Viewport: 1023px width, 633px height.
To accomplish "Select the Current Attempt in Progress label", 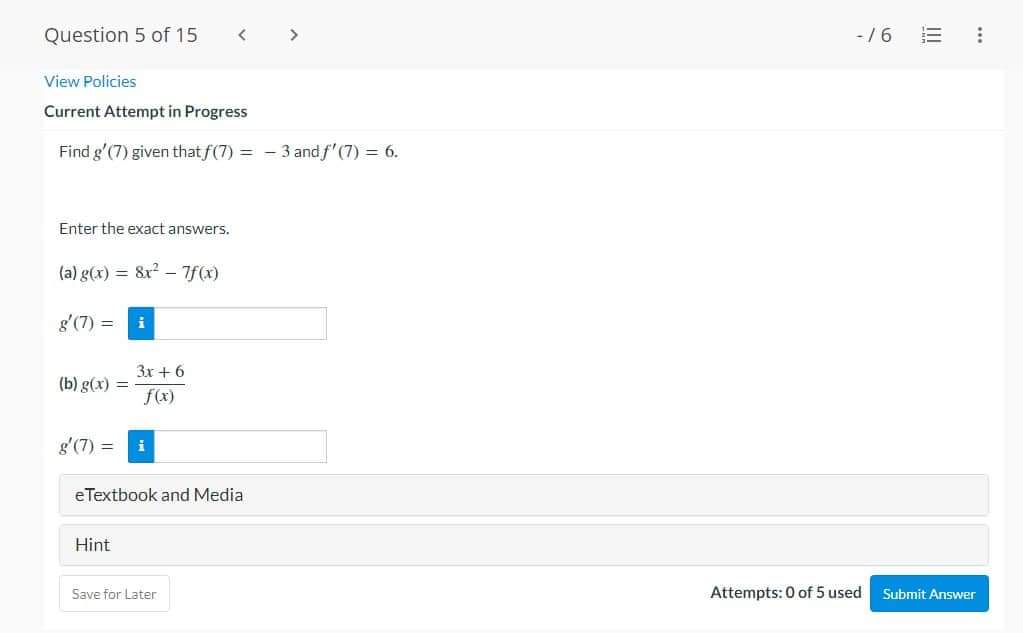I will pos(145,111).
